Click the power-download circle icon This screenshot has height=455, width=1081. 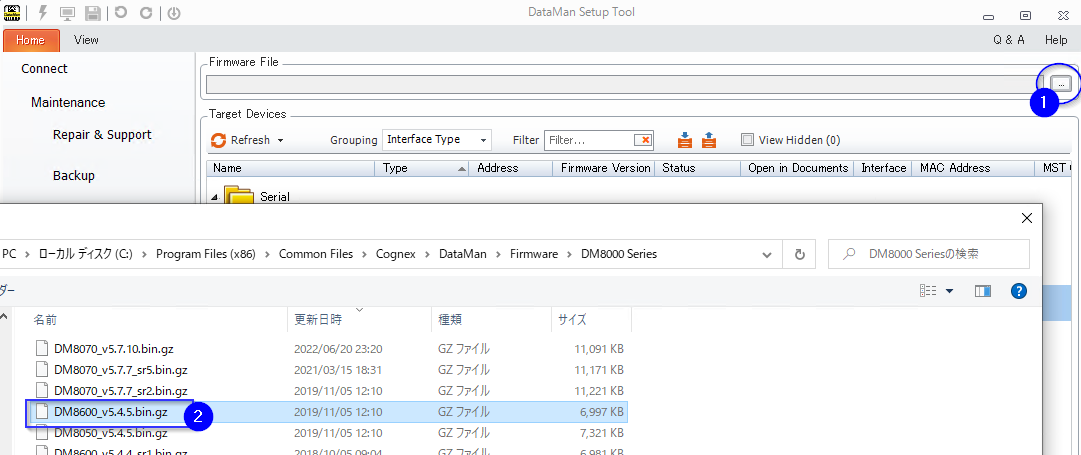pos(174,12)
